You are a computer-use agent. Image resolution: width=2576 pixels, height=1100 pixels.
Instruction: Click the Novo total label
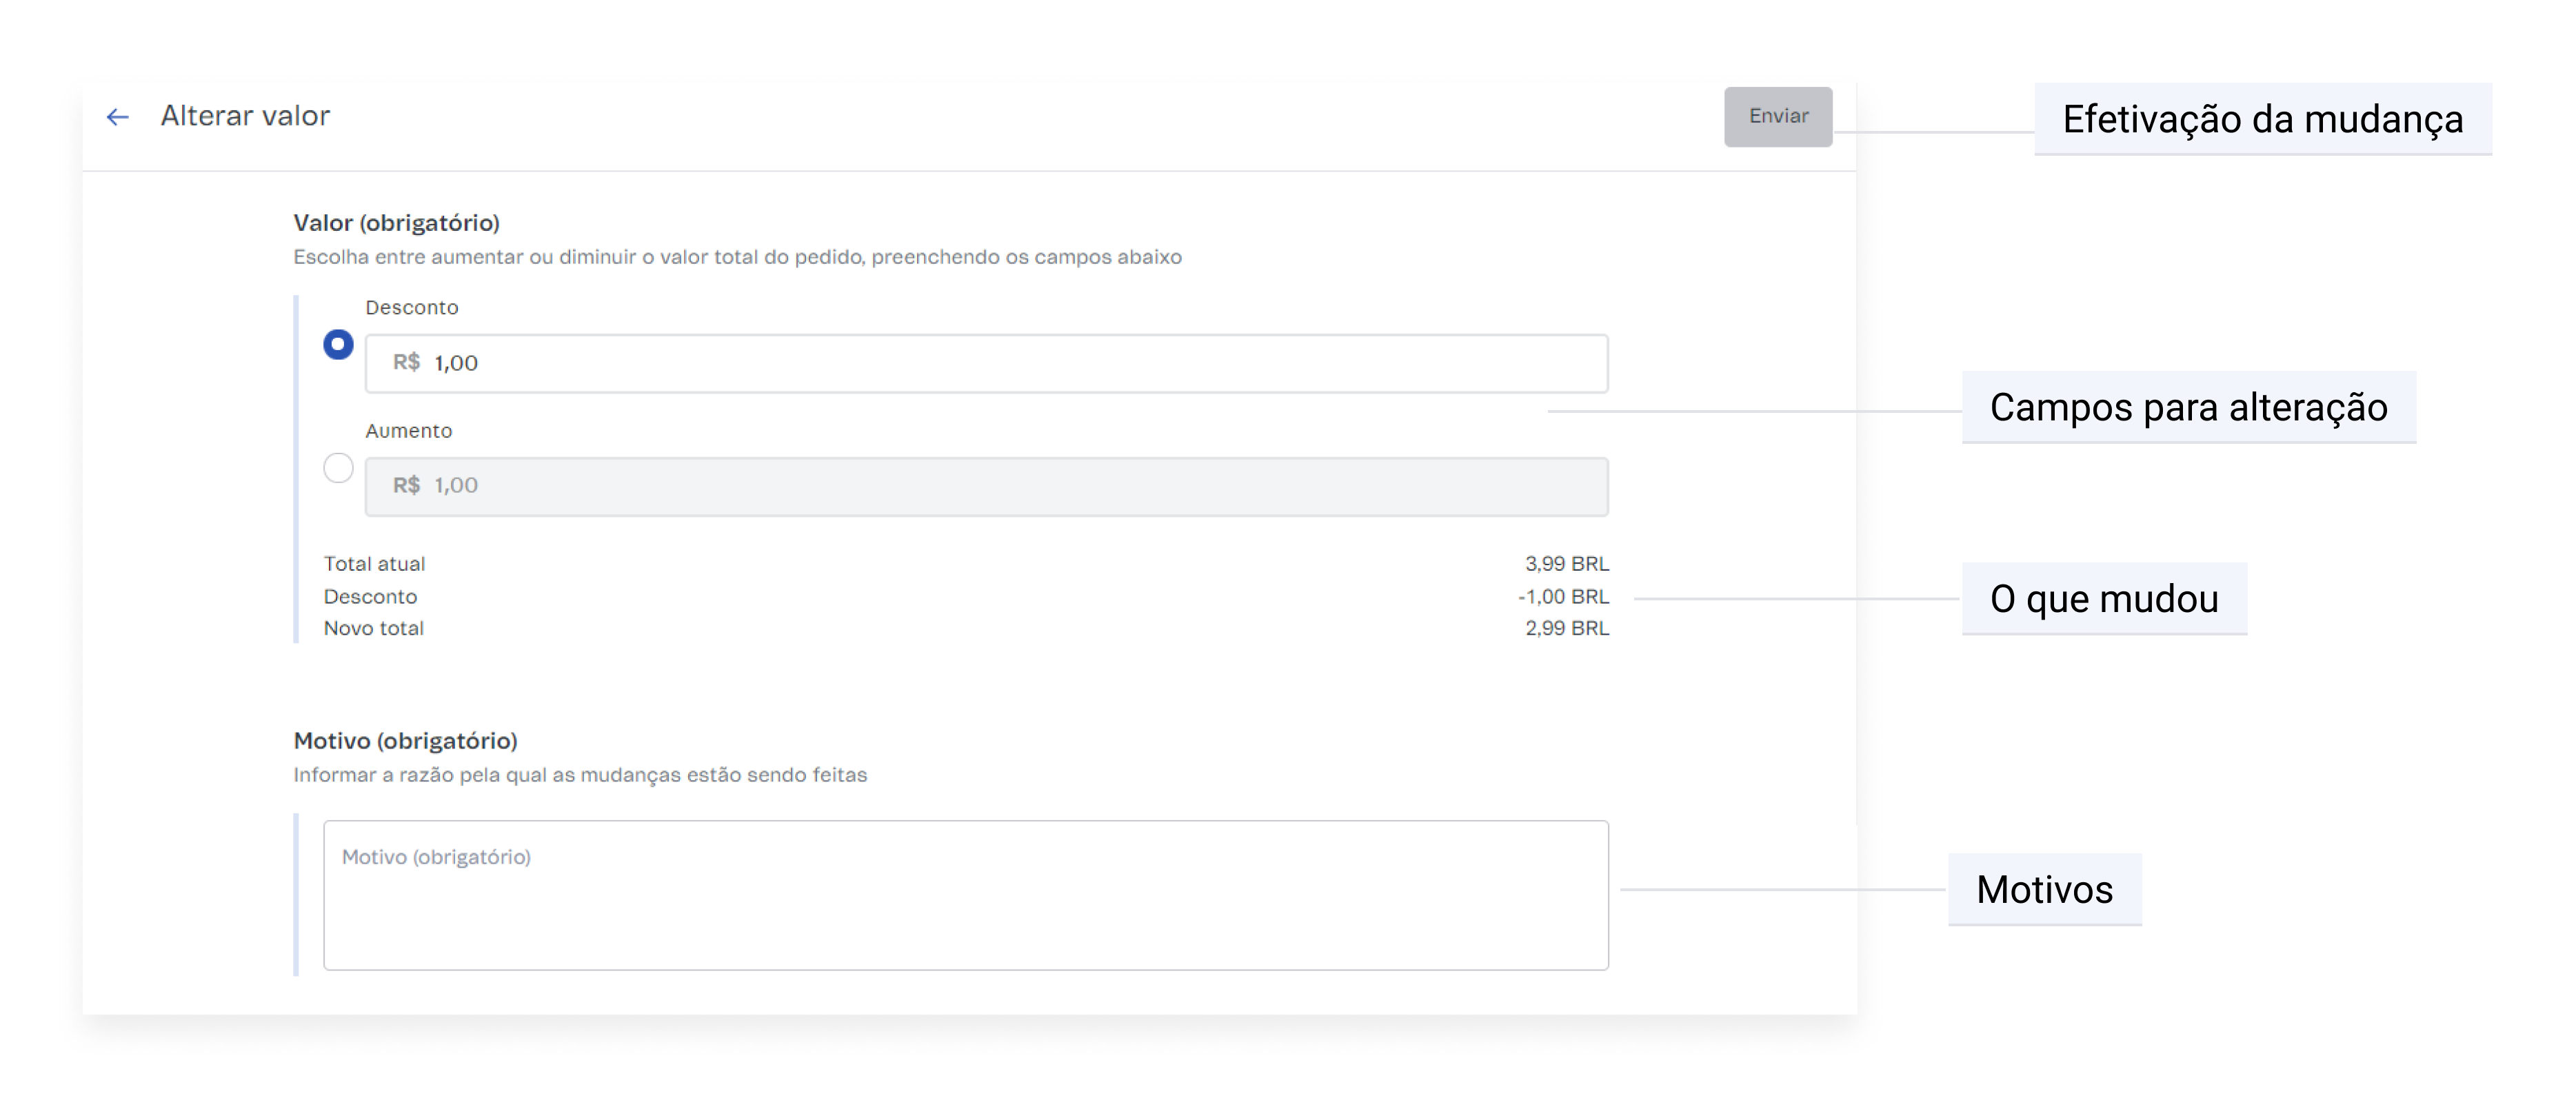tap(373, 628)
